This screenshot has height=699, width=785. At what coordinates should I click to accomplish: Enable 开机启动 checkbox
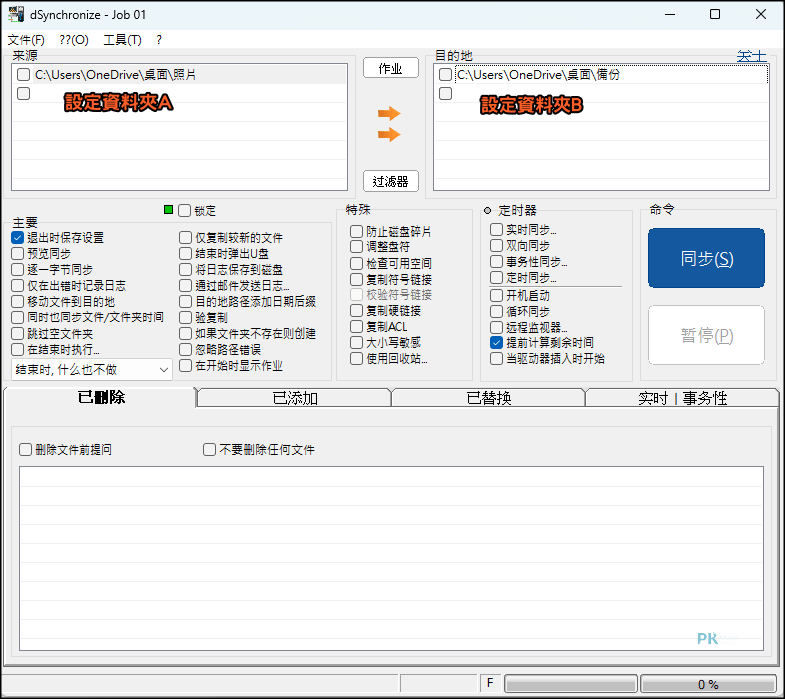[497, 295]
